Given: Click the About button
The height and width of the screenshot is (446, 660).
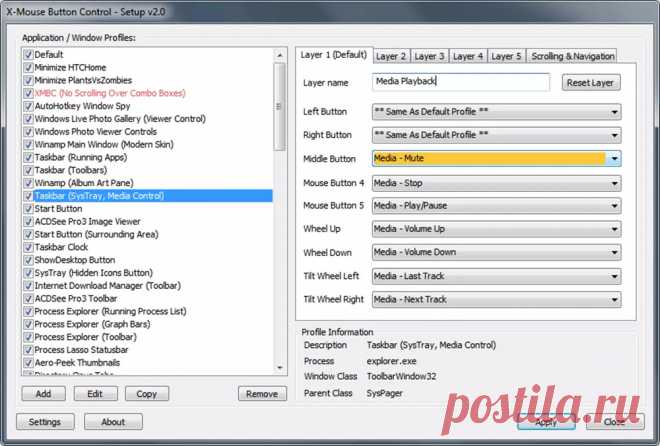Looking at the screenshot, I should (x=113, y=422).
